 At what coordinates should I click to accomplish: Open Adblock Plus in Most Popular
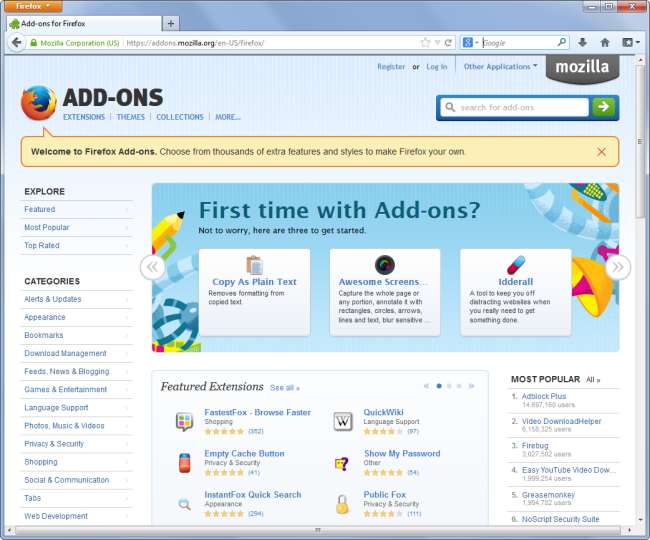pyautogui.click(x=544, y=396)
